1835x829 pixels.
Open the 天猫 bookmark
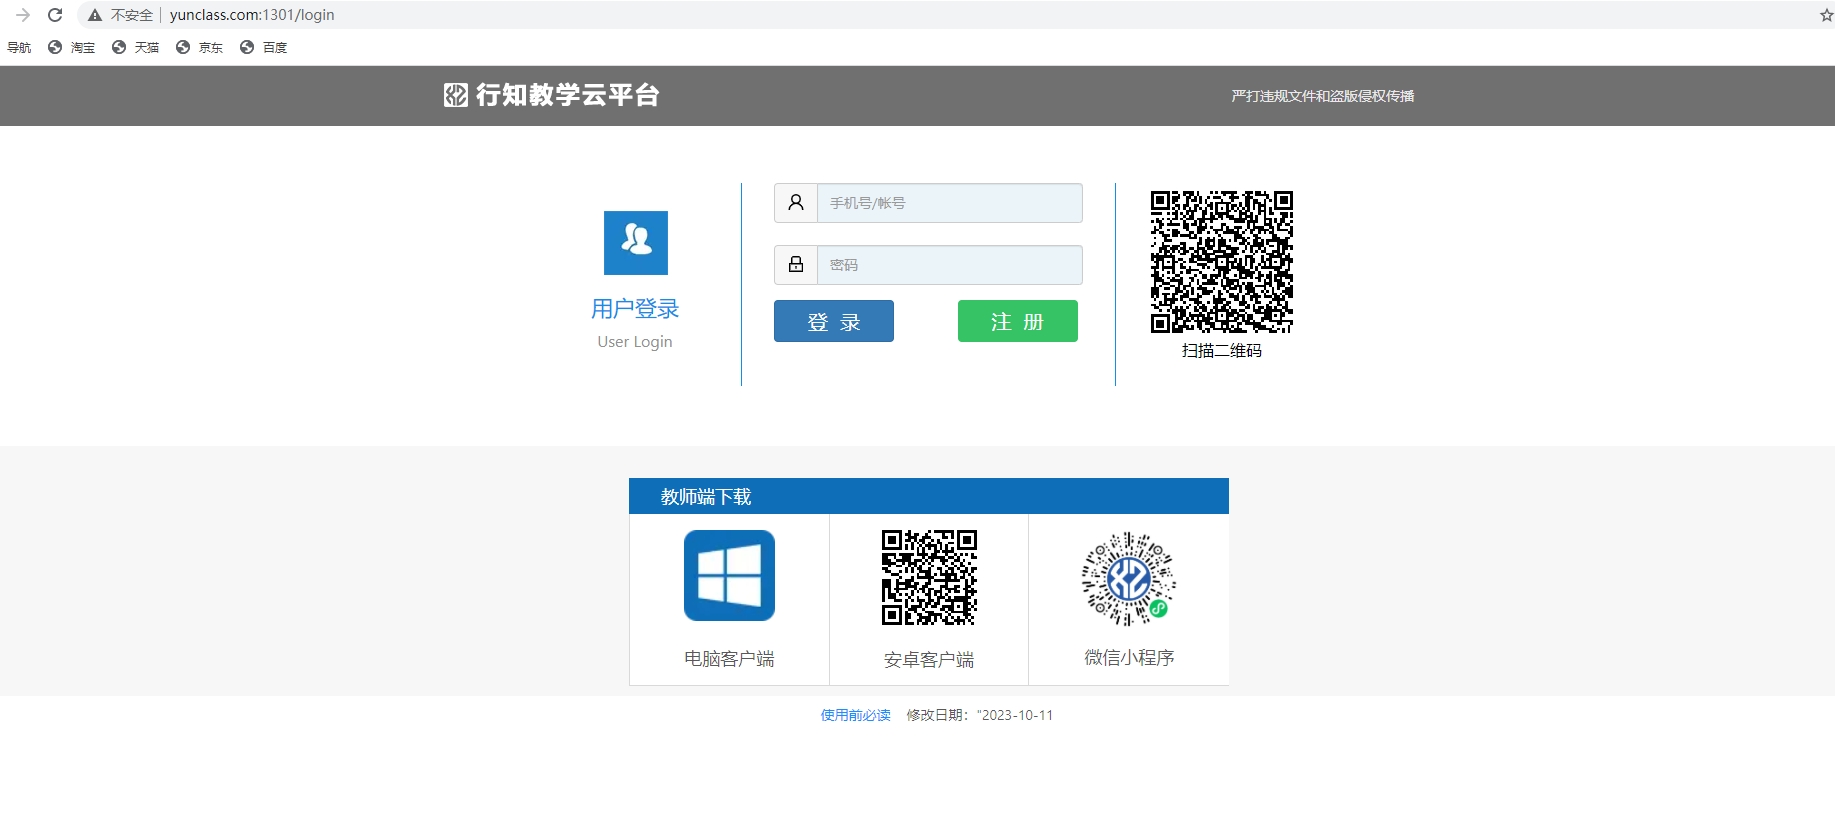136,47
